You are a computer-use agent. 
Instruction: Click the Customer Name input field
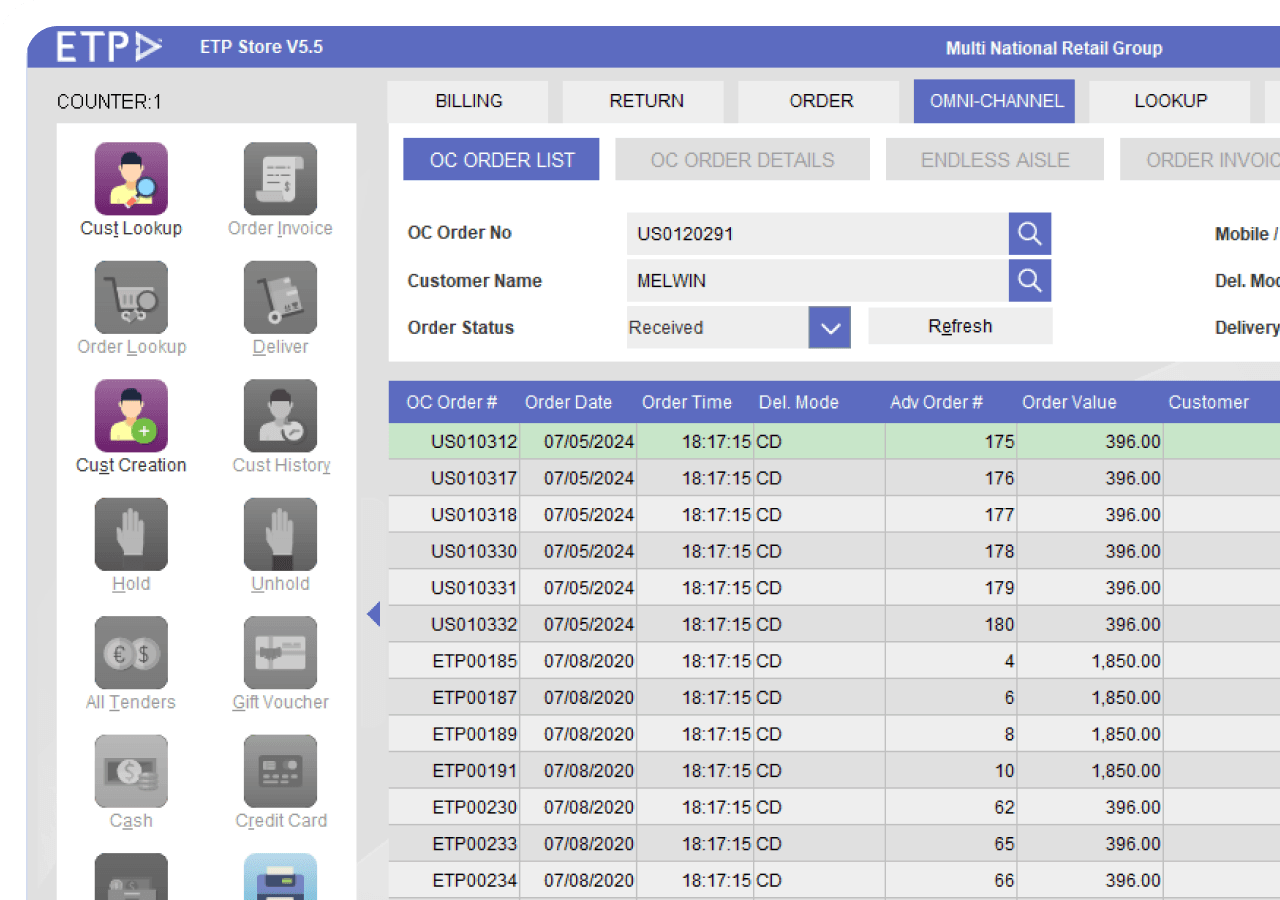[x=817, y=281]
